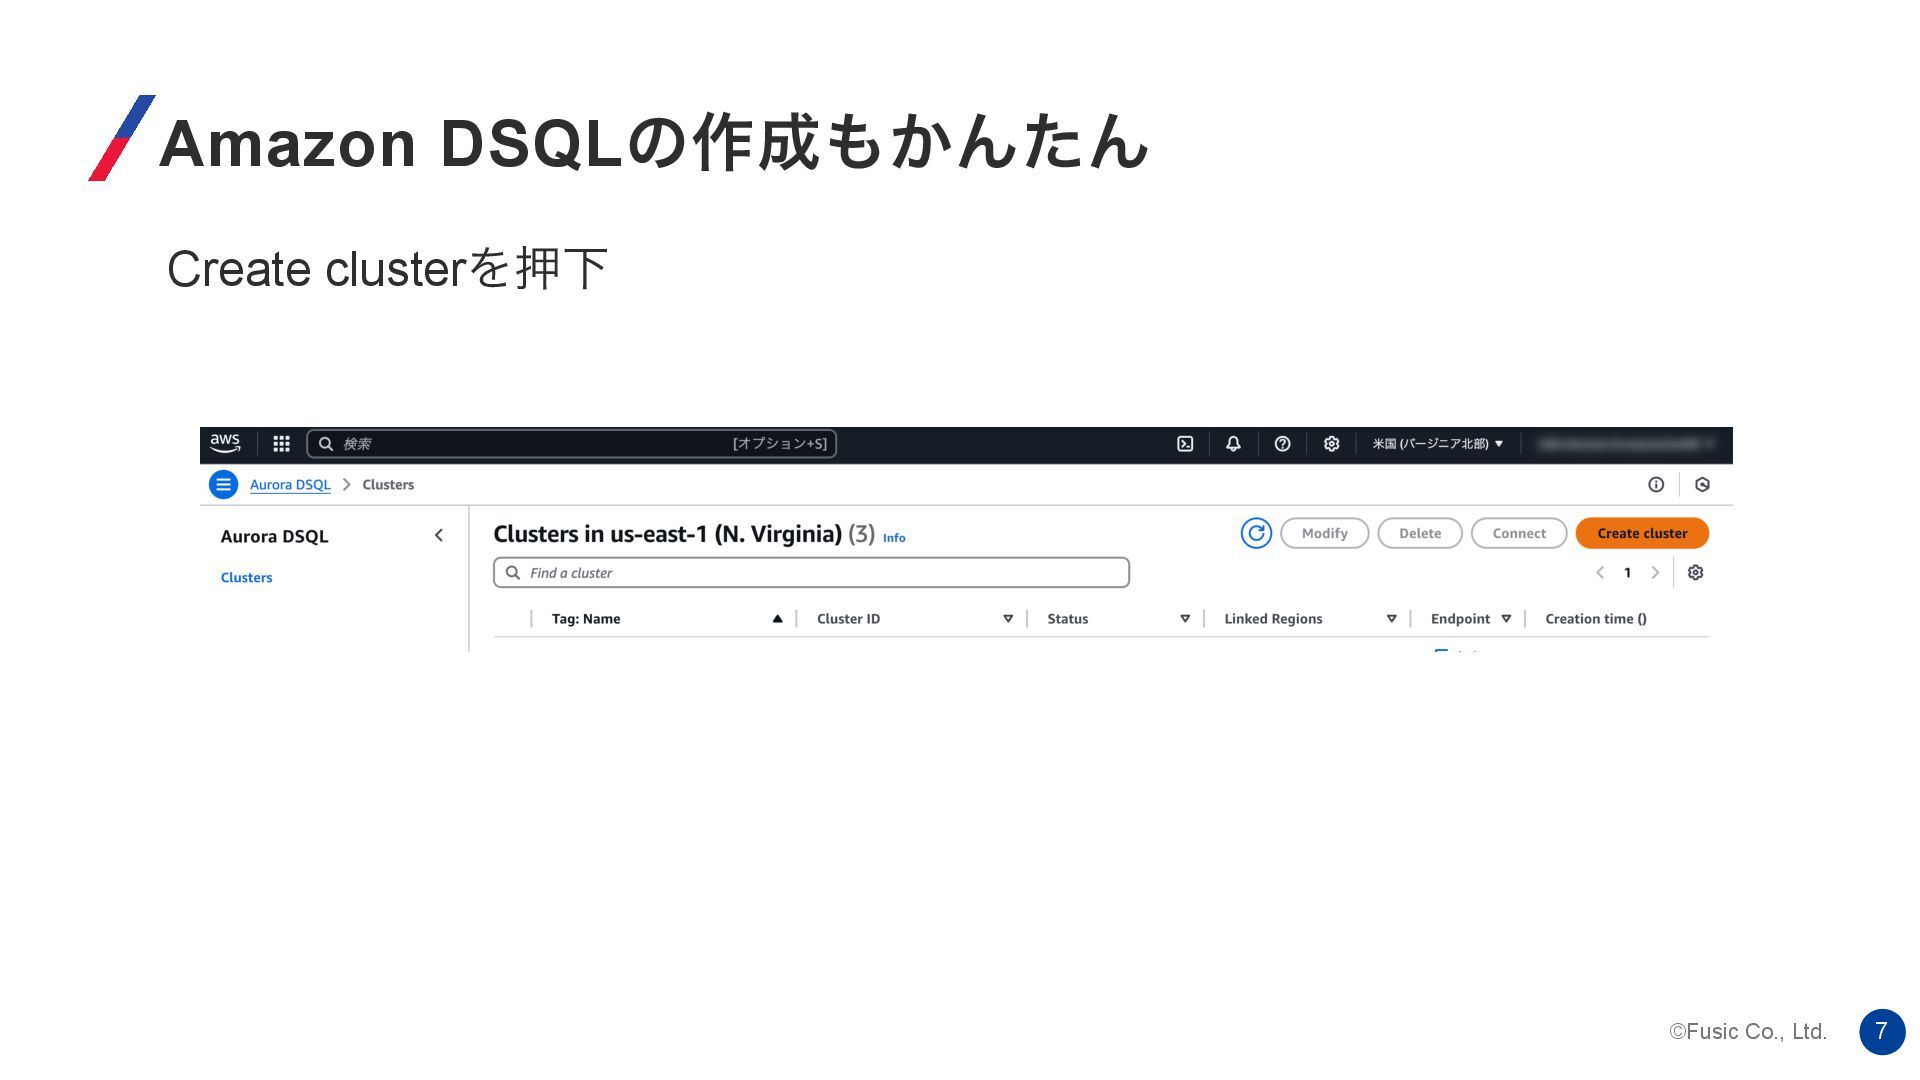
Task: Go to Aurora DSQL breadcrumb link
Action: tap(290, 485)
